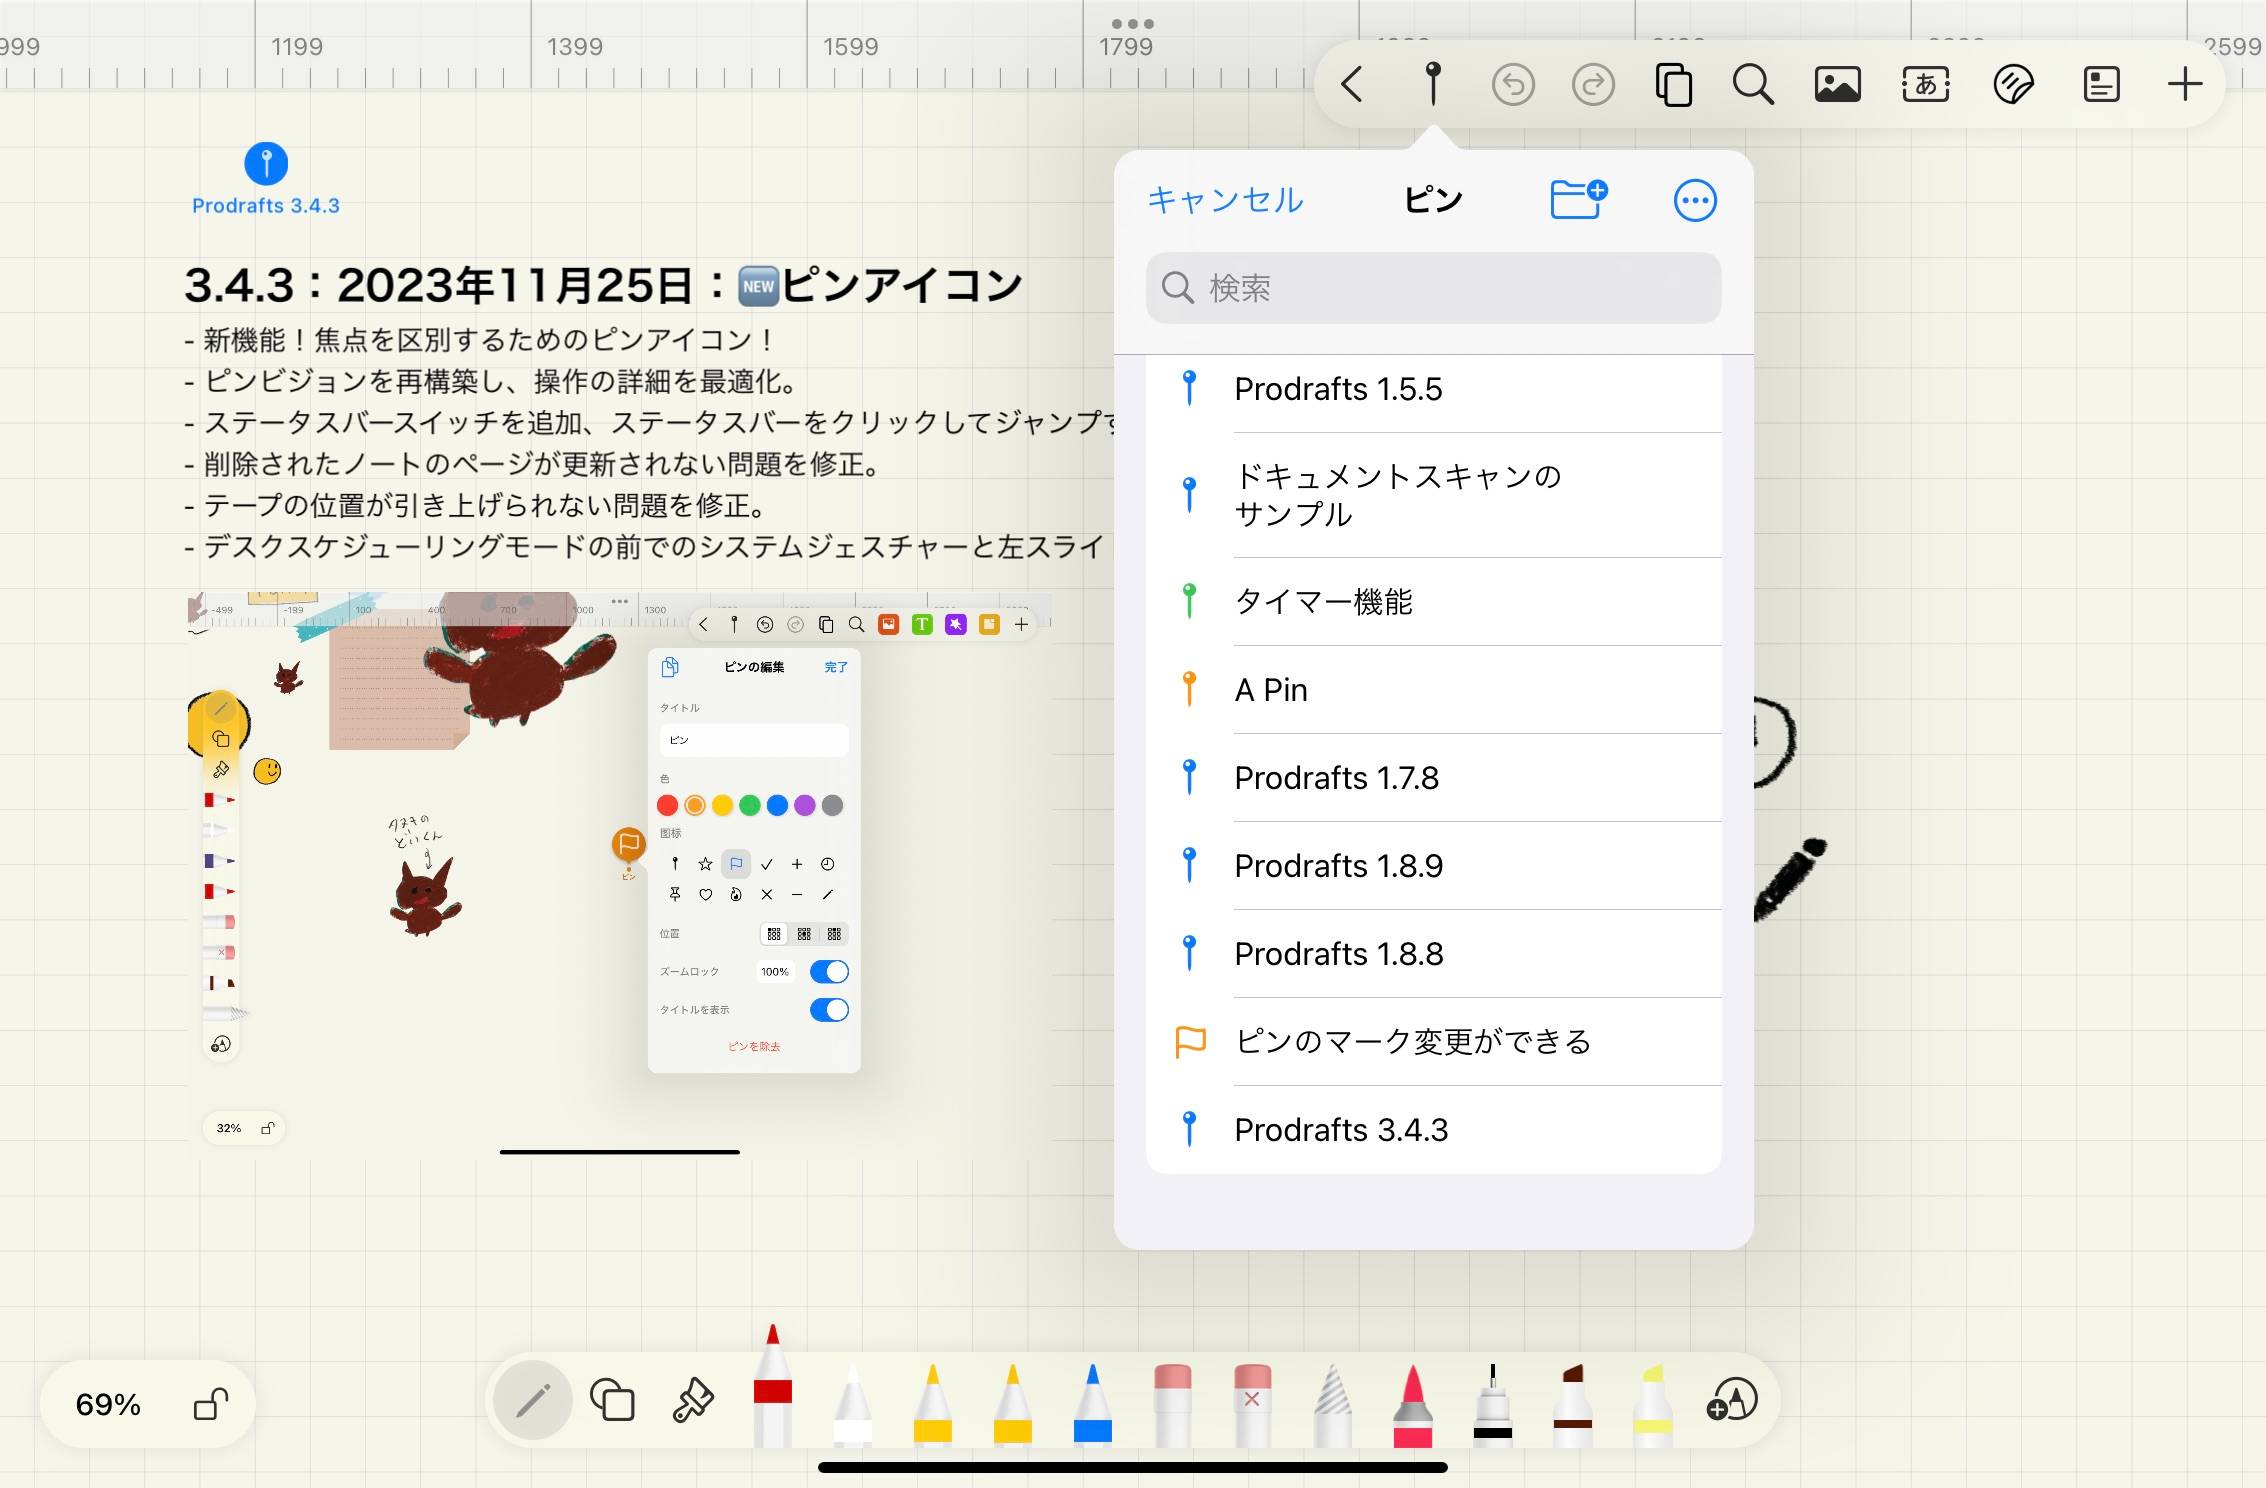
Task: Tap the line テープの位置が引き上げられない問題を修正
Action: 475,506
